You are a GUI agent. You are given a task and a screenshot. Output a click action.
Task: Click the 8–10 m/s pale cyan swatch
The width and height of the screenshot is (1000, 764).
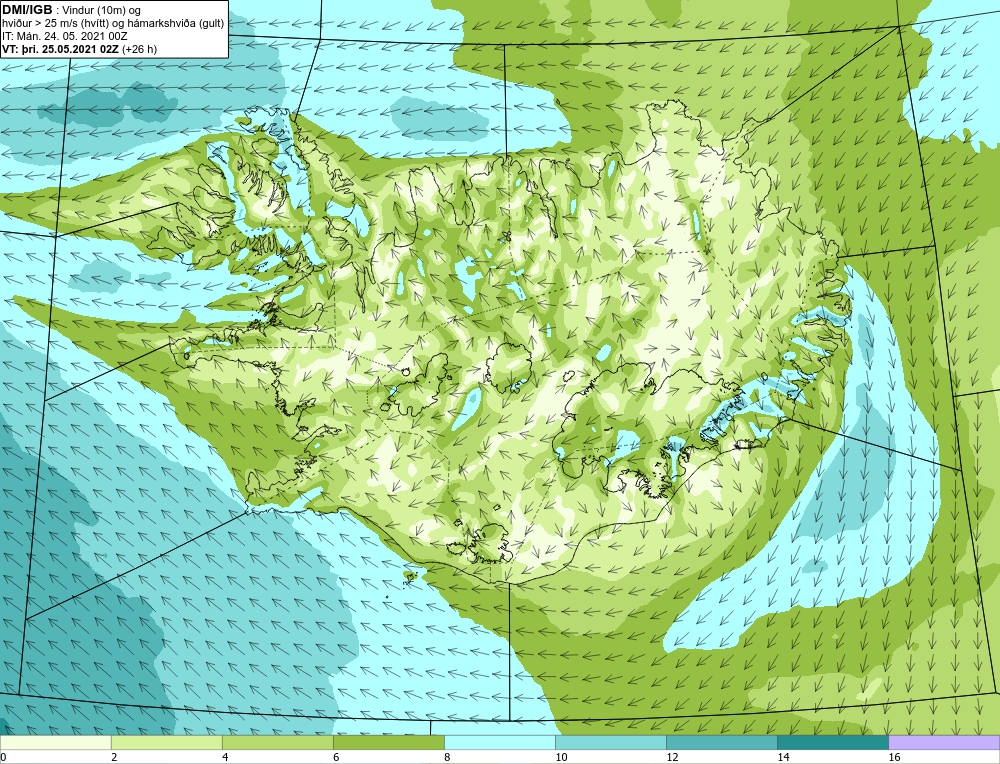pos(499,742)
